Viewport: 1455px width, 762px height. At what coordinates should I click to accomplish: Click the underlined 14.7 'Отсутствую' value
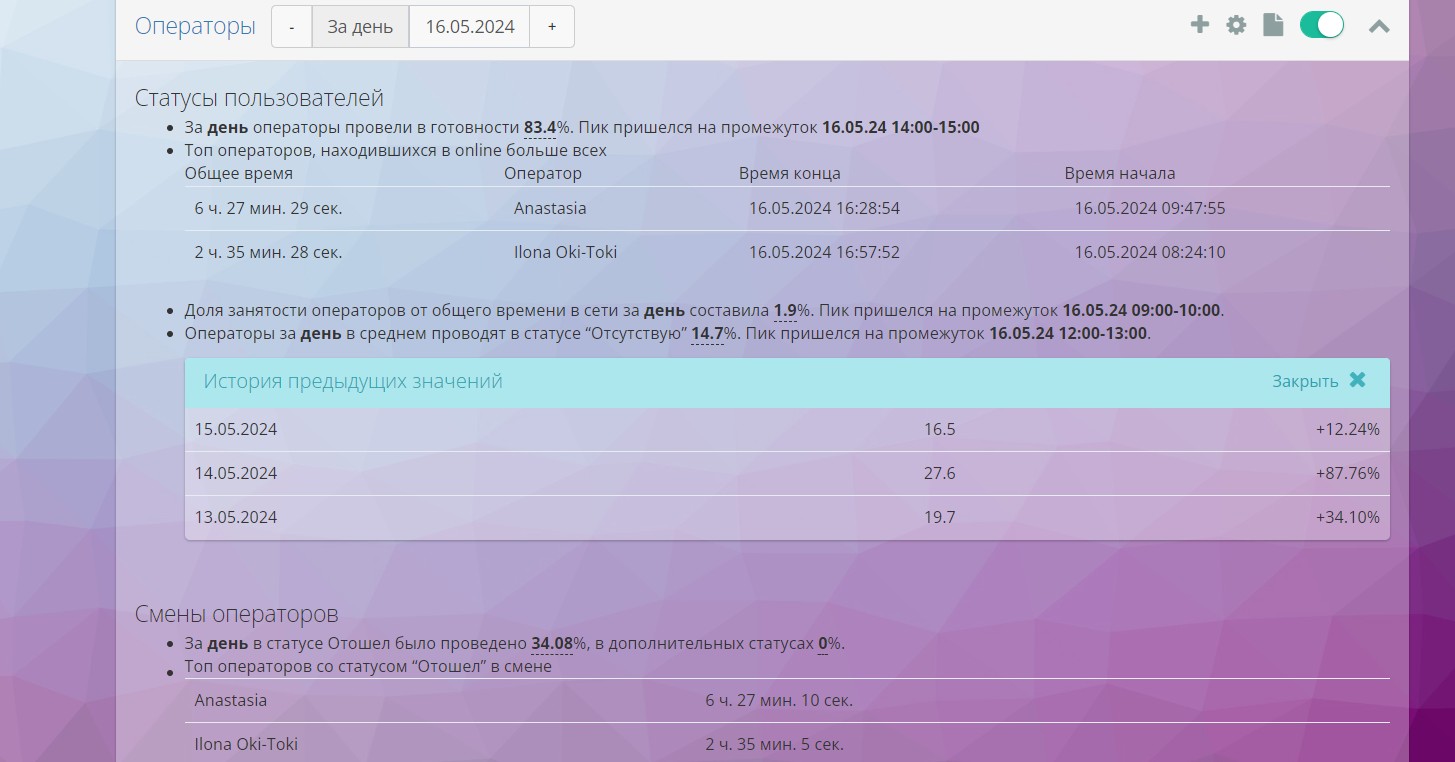707,333
